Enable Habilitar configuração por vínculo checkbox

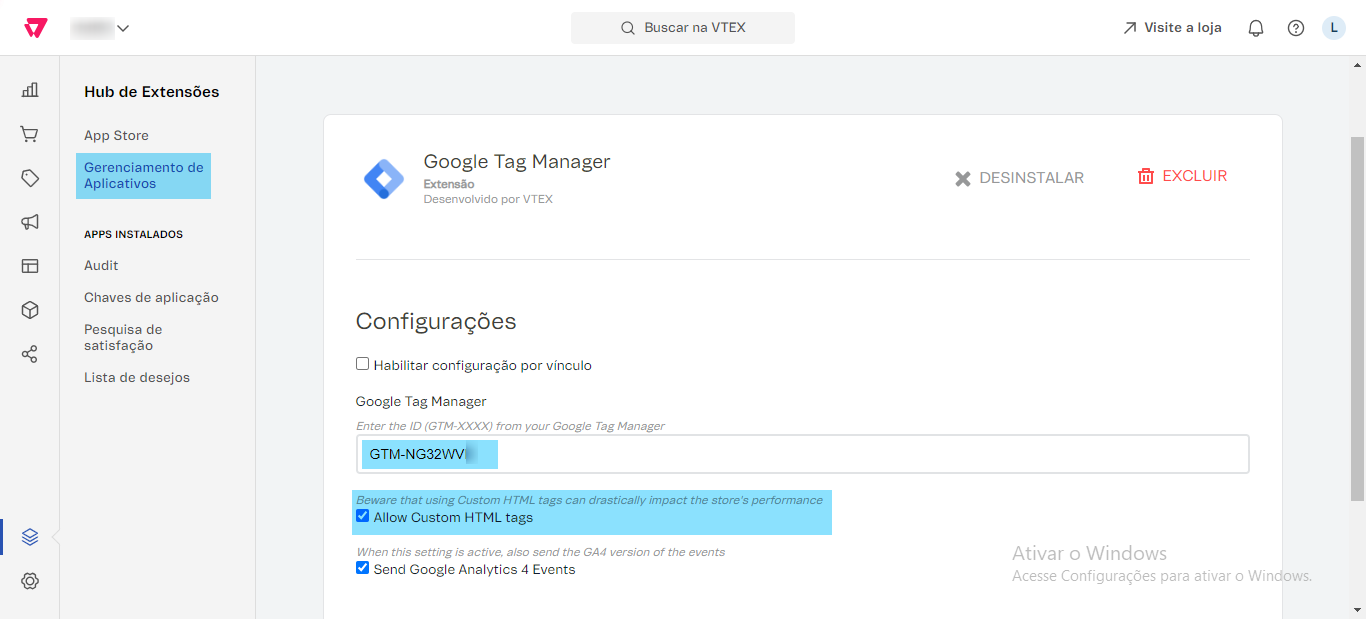point(363,364)
